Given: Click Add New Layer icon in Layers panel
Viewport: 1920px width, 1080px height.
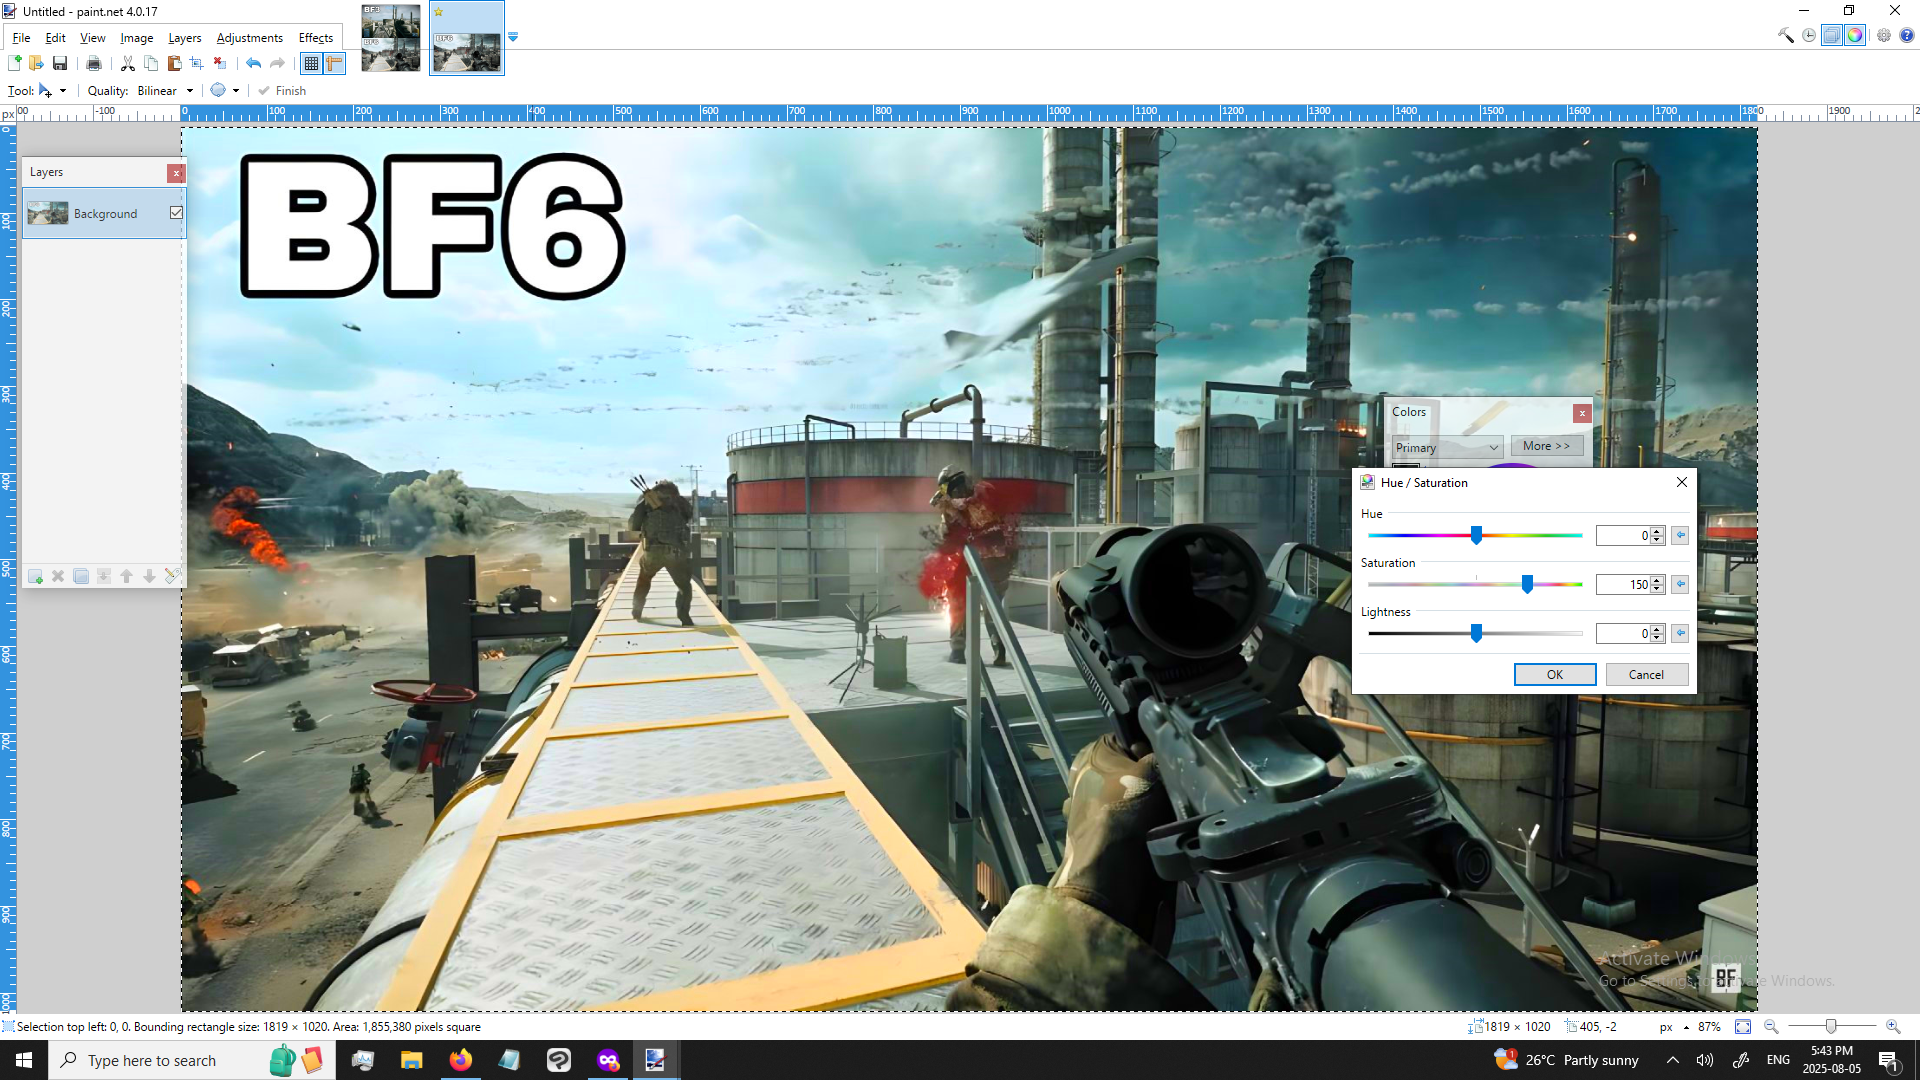Looking at the screenshot, I should [35, 576].
